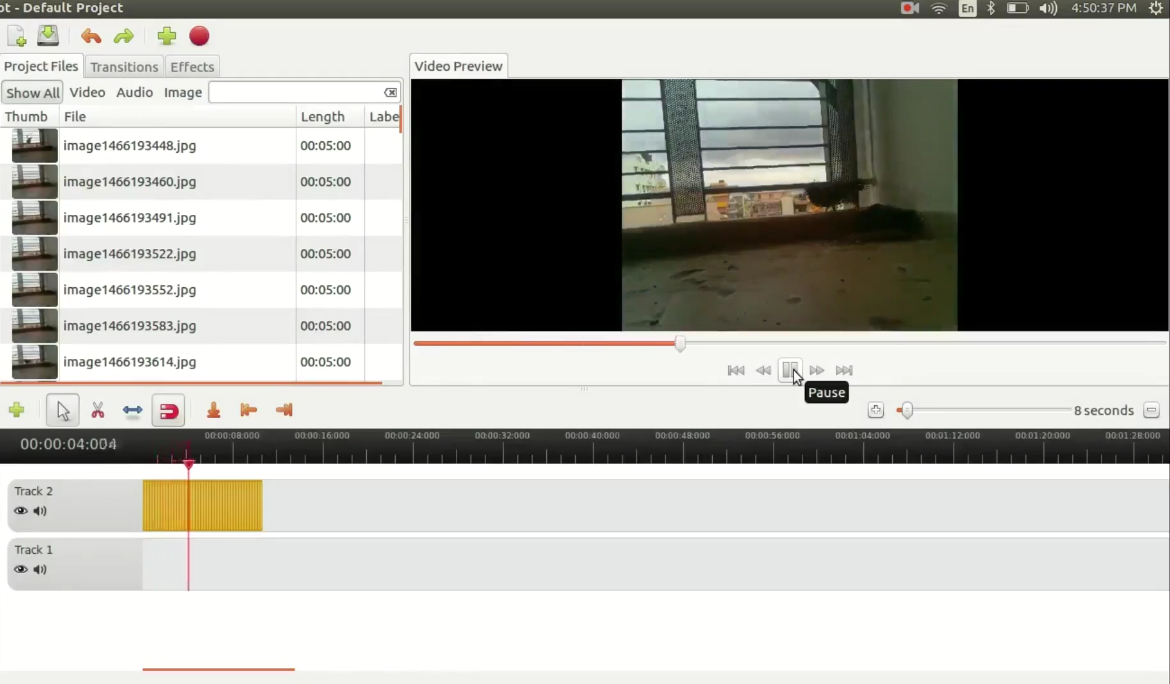Click the timeline zoom slider handle

pos(907,410)
